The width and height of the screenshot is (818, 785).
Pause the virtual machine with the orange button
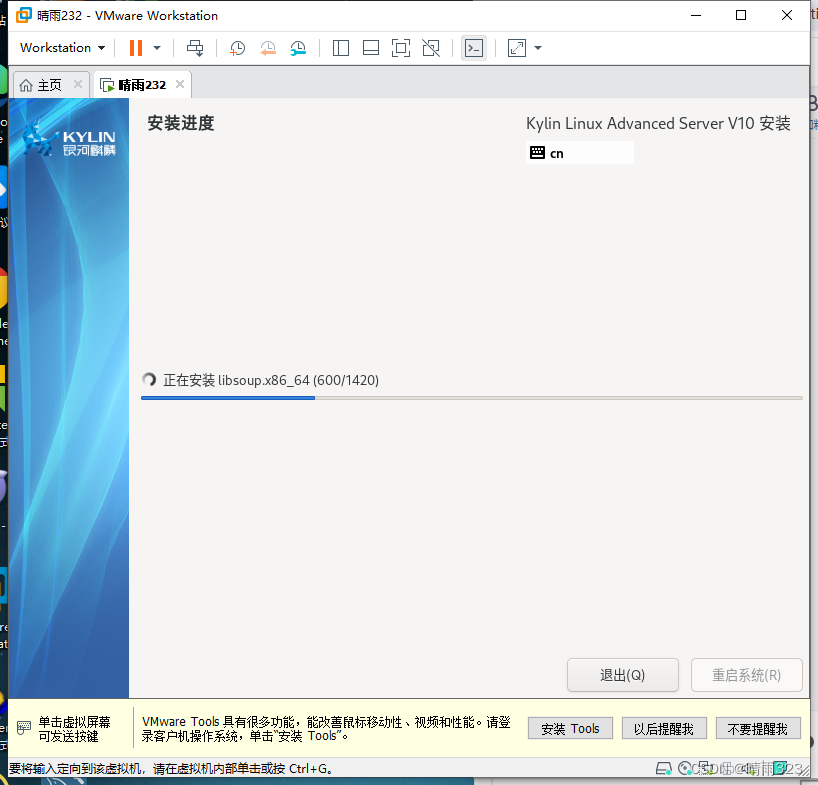point(136,48)
